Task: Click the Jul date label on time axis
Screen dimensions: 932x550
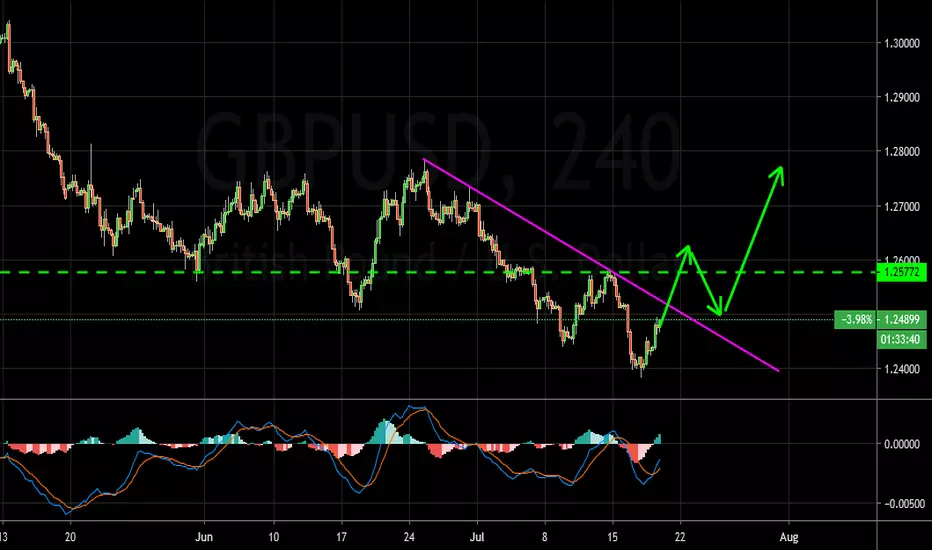Action: point(477,537)
